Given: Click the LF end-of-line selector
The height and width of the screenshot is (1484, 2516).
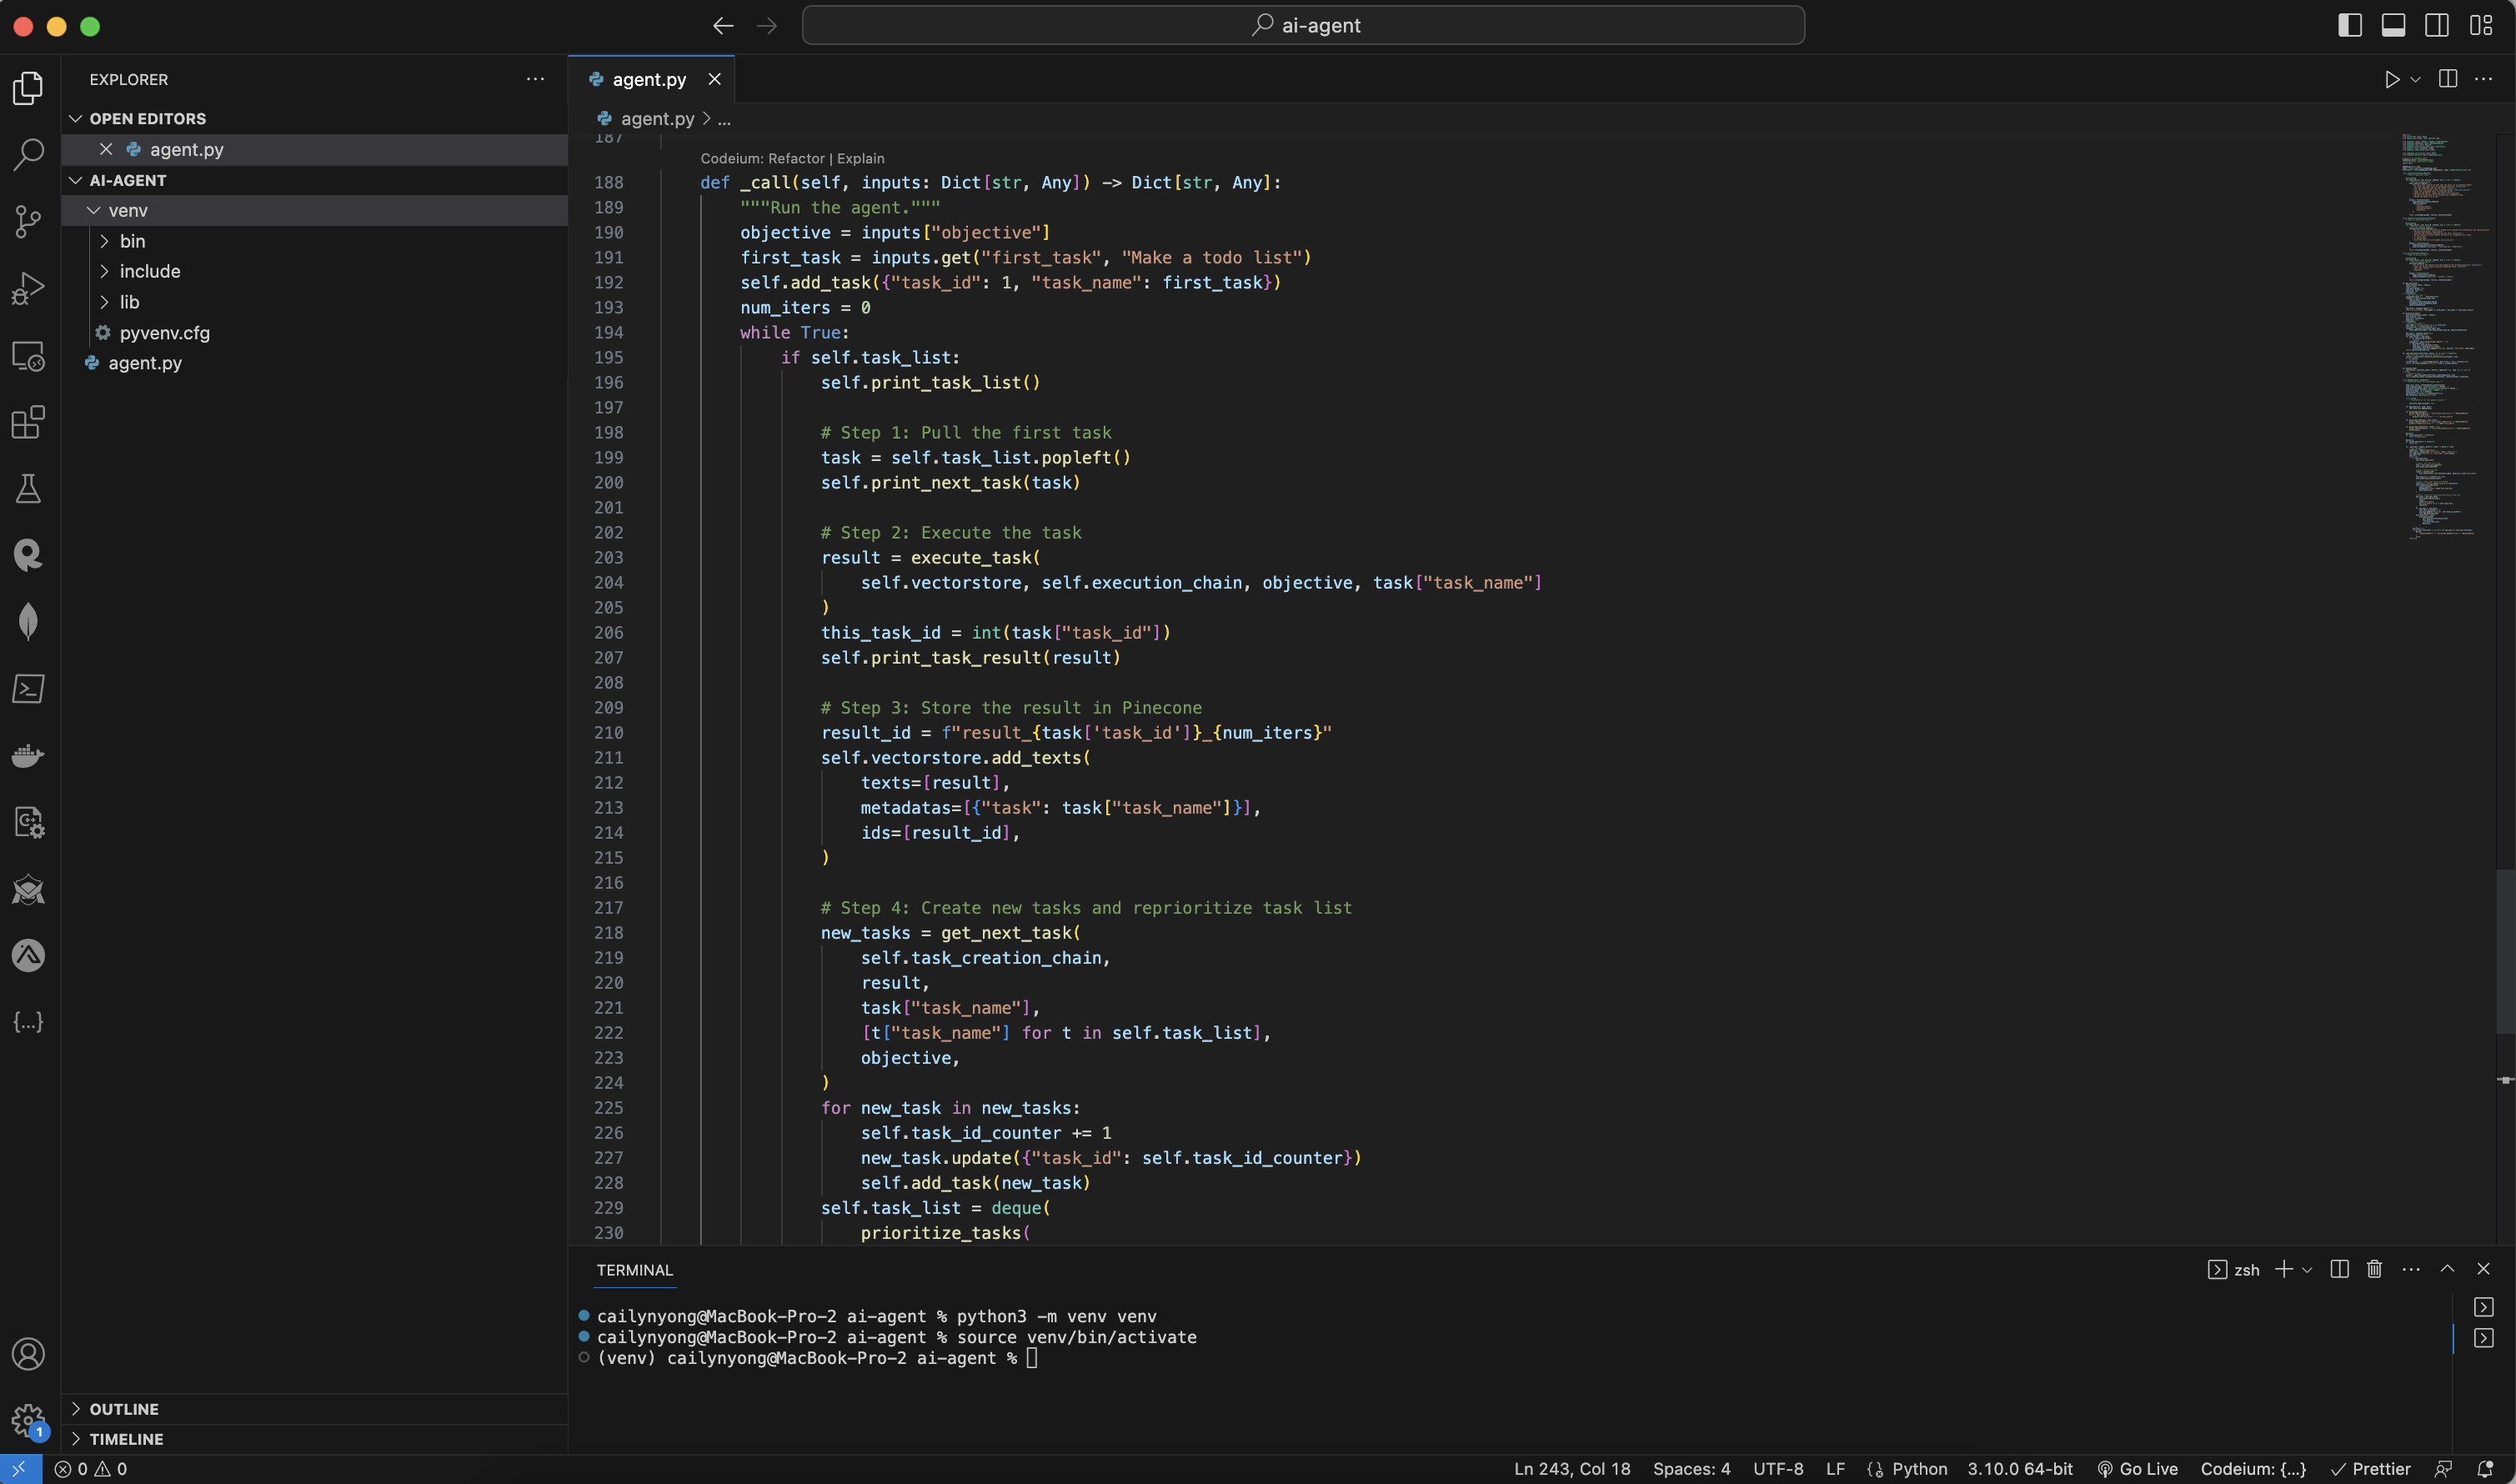Looking at the screenshot, I should click(1835, 1469).
